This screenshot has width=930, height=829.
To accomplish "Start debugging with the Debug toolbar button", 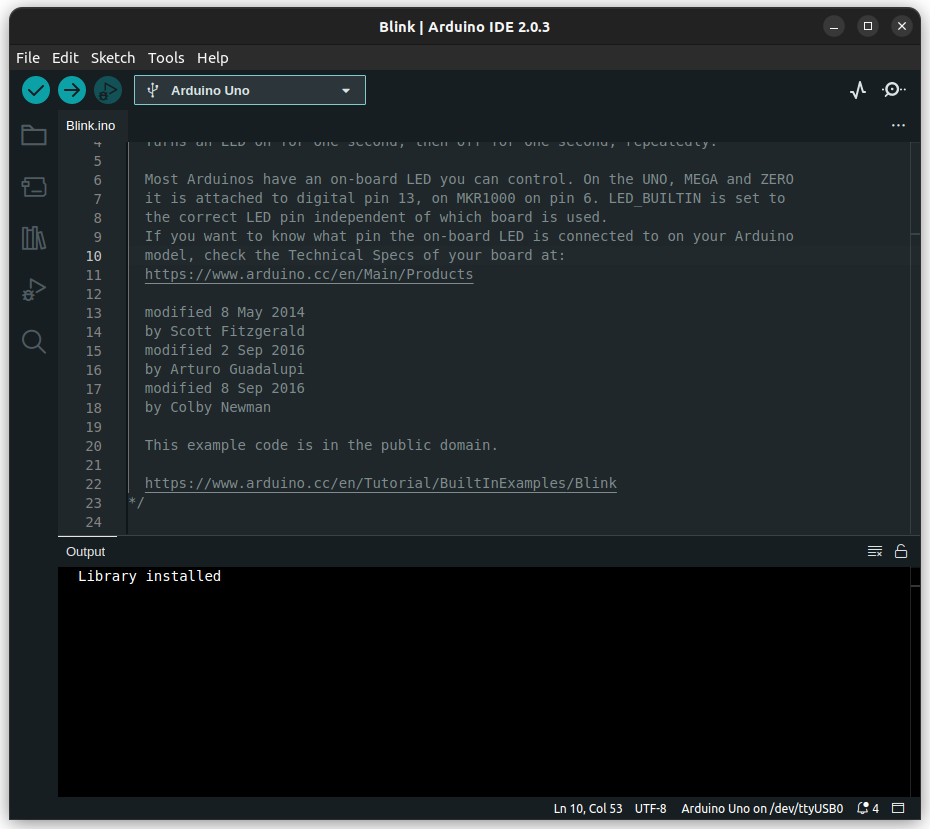I will (x=108, y=90).
